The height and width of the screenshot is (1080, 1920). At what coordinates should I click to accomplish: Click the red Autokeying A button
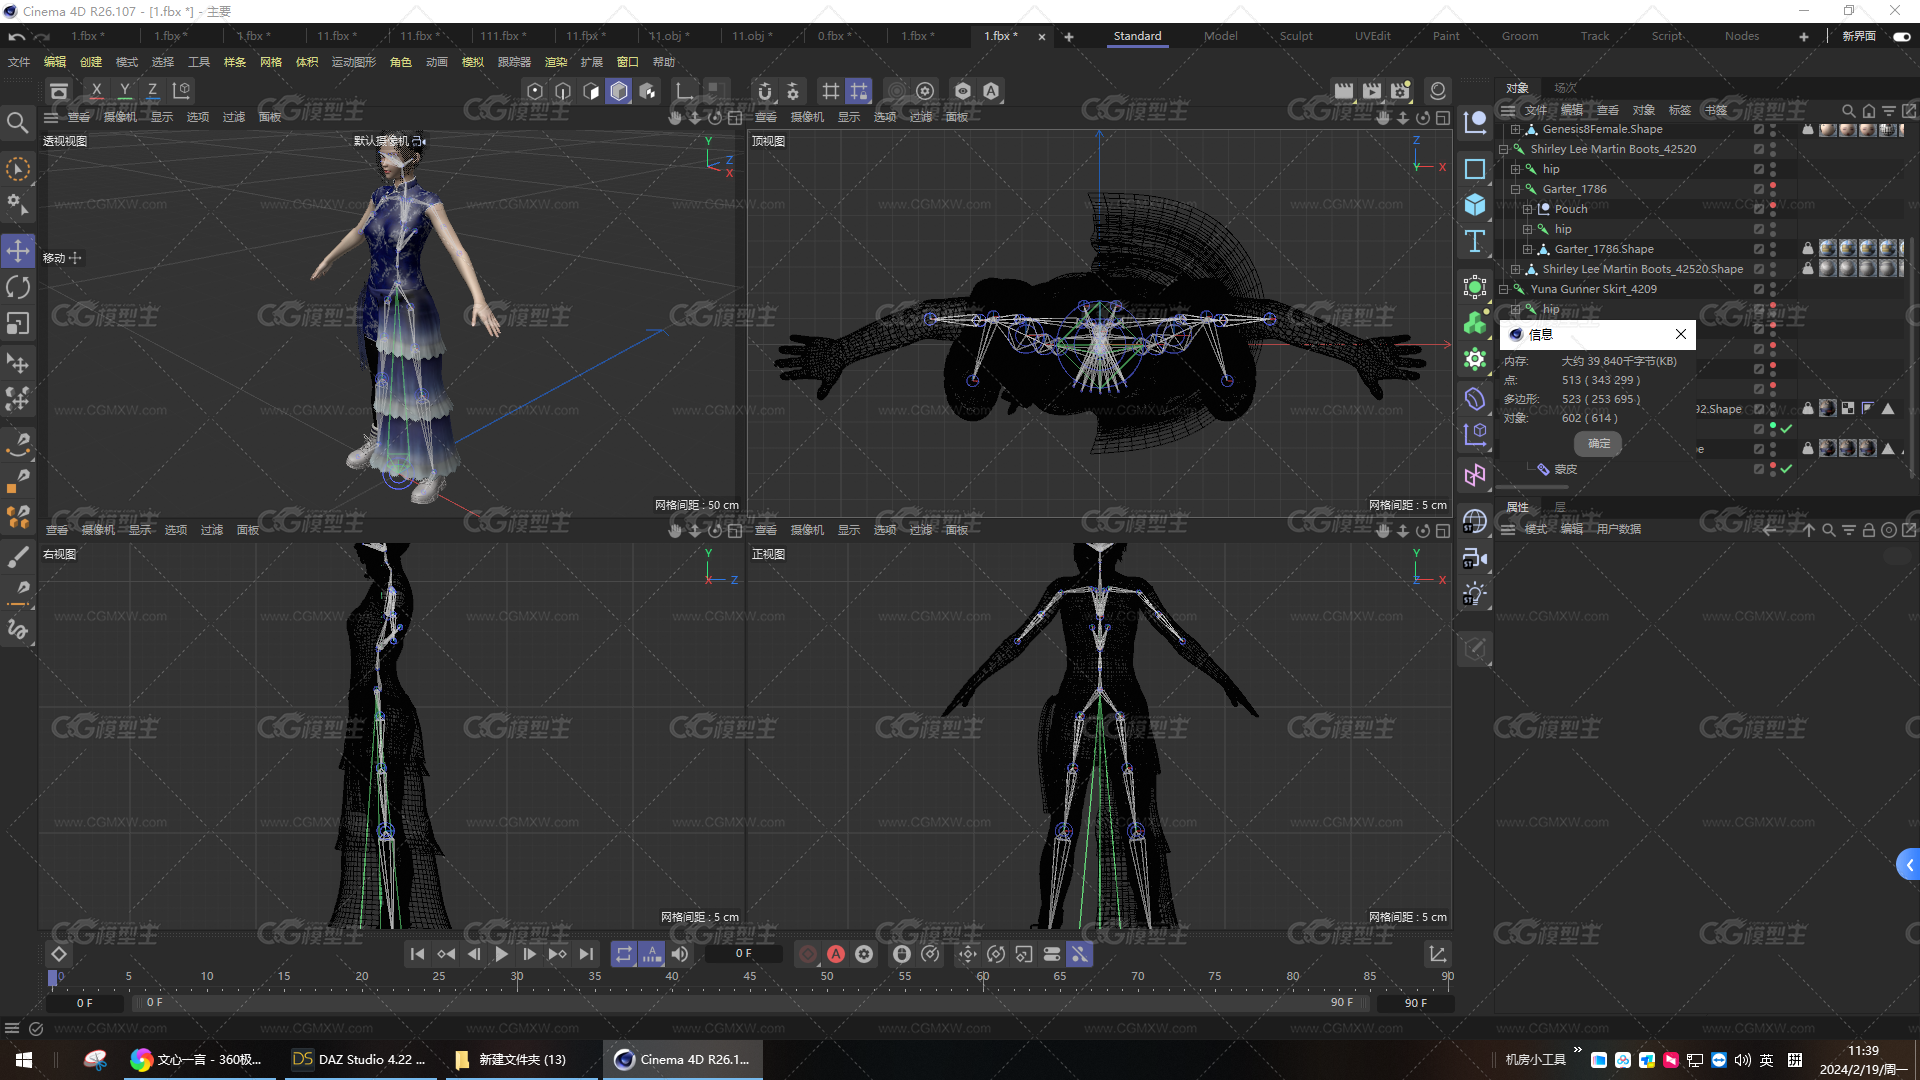click(x=836, y=954)
